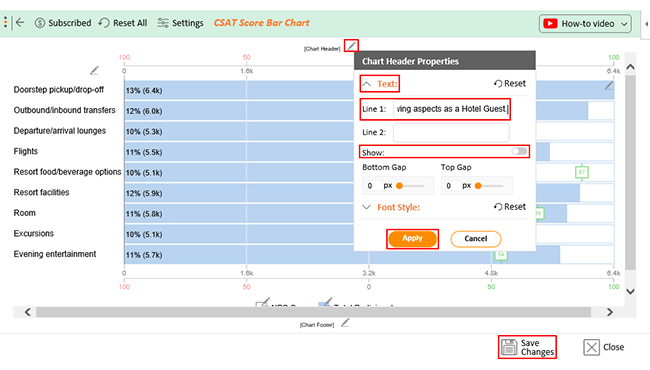
Task: Reset the Font Style section
Action: coord(510,207)
